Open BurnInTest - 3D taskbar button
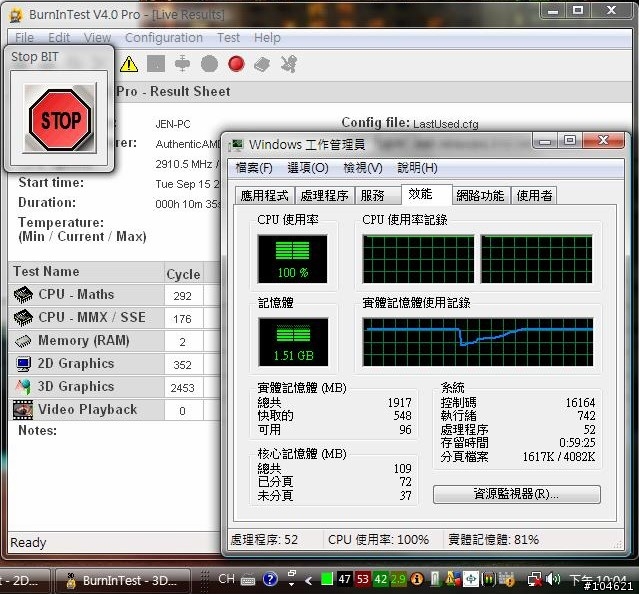 point(123,580)
